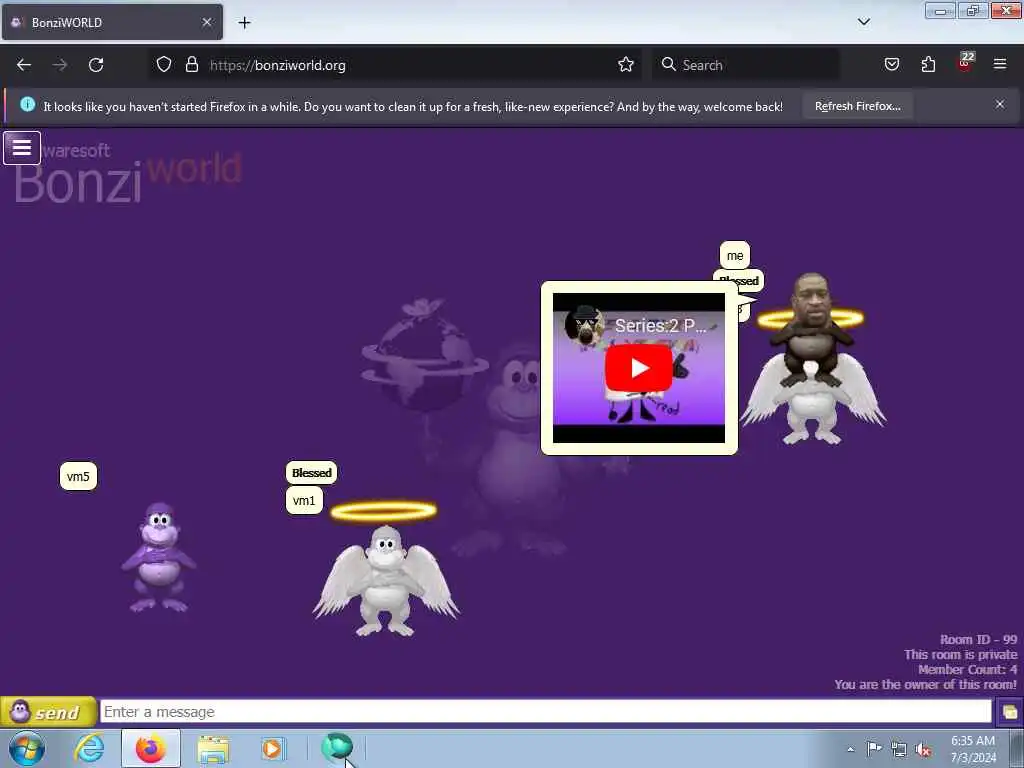1024x768 pixels.
Task: Send the message with the send button
Action: point(48,712)
